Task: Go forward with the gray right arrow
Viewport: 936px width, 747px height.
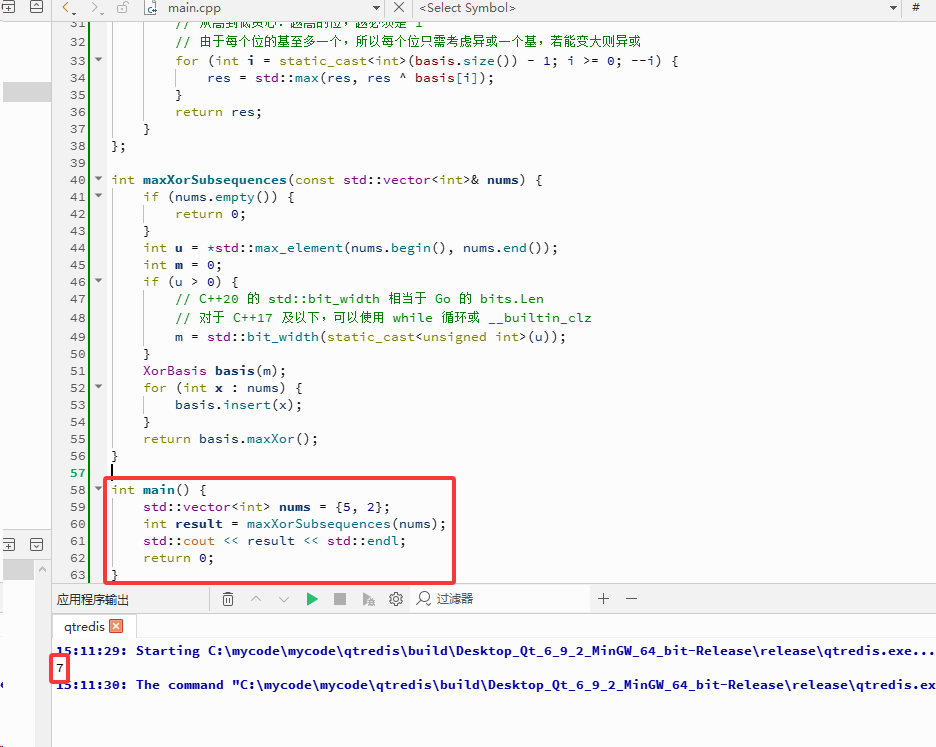Action: click(x=96, y=8)
